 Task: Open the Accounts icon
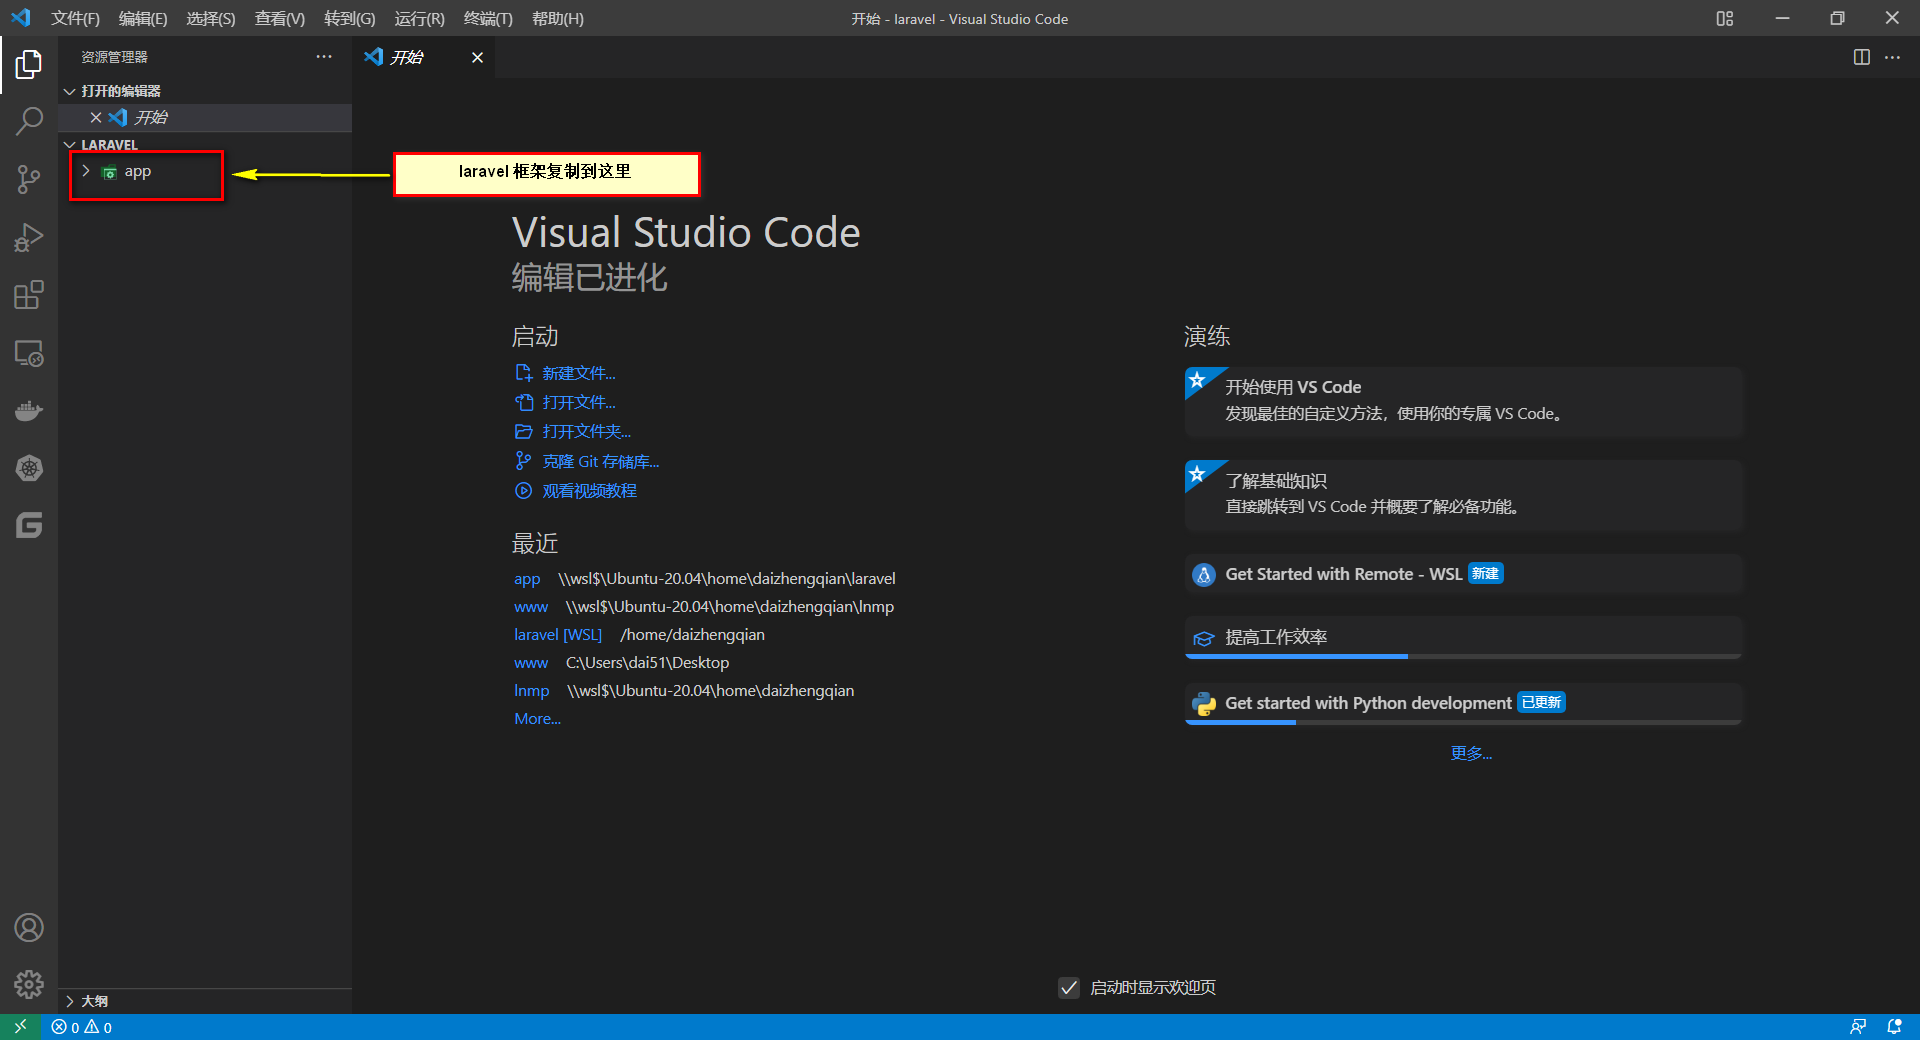click(29, 928)
